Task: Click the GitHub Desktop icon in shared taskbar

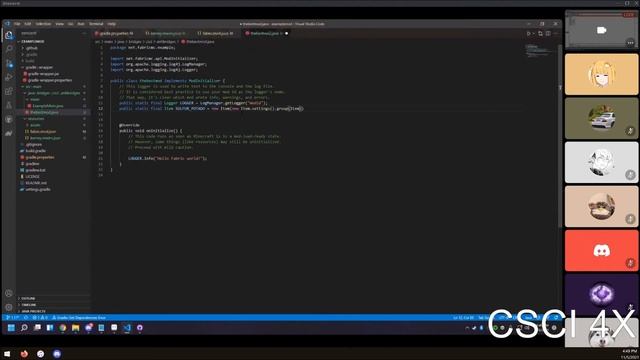Action: click(x=140, y=328)
